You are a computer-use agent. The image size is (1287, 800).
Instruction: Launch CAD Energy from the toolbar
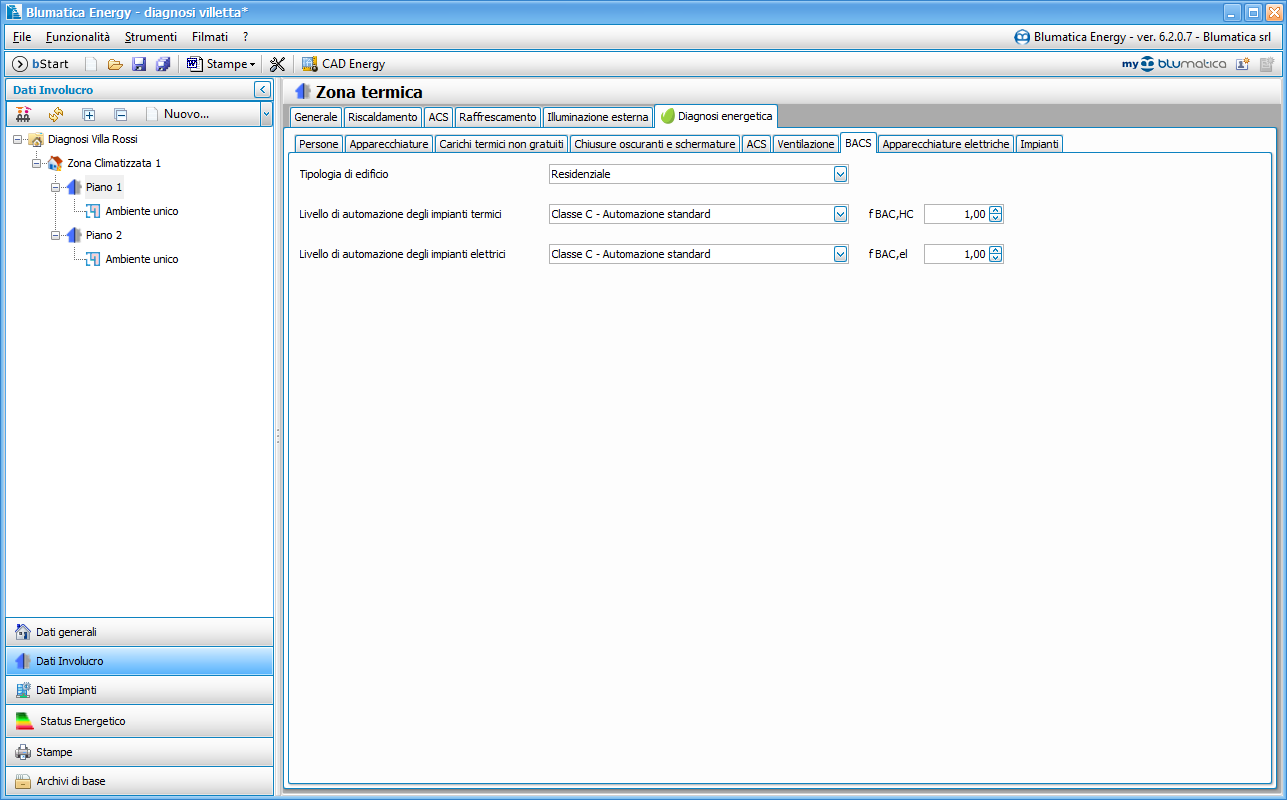click(x=343, y=64)
